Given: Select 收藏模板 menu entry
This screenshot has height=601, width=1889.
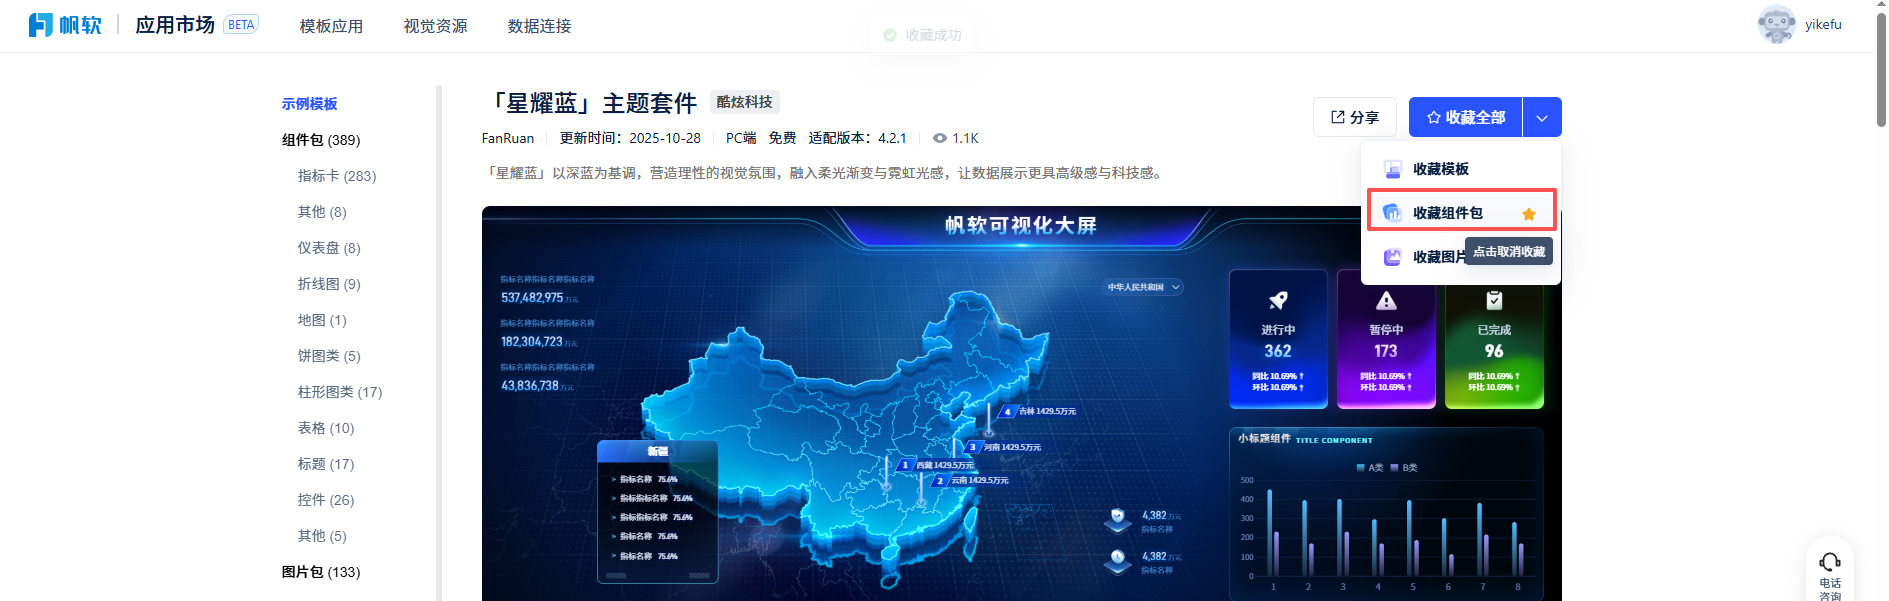Looking at the screenshot, I should point(1461,169).
